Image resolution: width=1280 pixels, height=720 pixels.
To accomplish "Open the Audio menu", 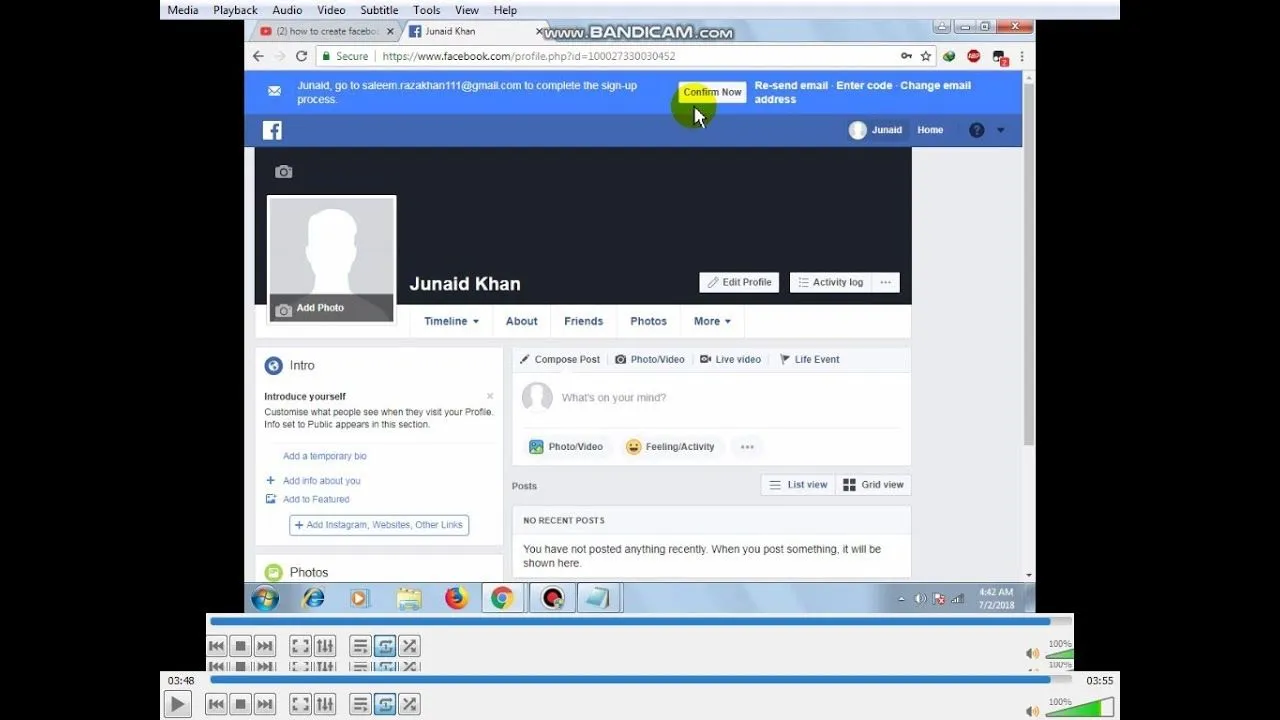I will tap(287, 10).
